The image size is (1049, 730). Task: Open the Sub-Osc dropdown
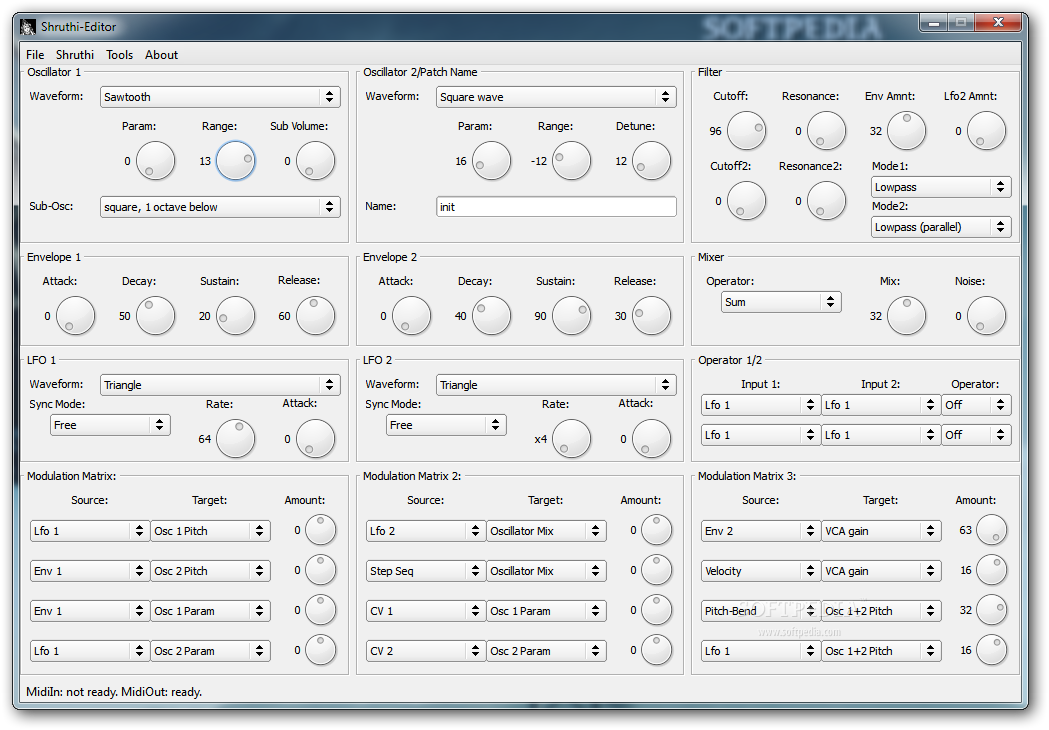[x=220, y=207]
